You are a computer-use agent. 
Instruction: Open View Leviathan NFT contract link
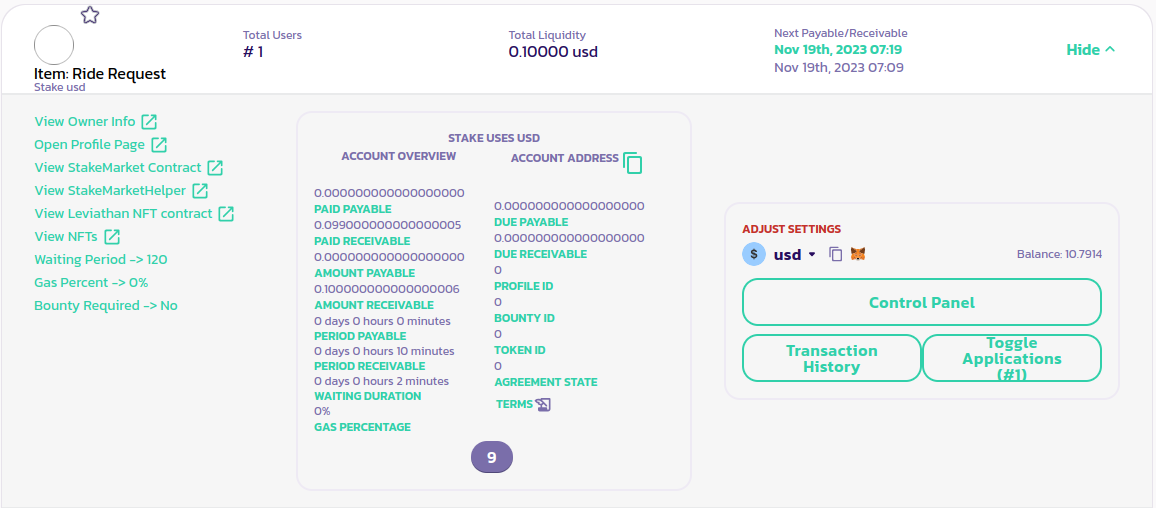[x=123, y=214]
